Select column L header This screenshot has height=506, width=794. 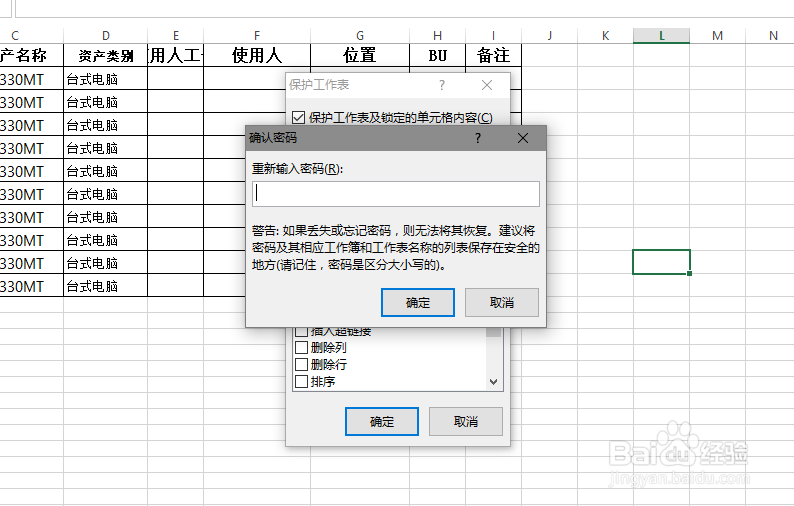click(661, 35)
